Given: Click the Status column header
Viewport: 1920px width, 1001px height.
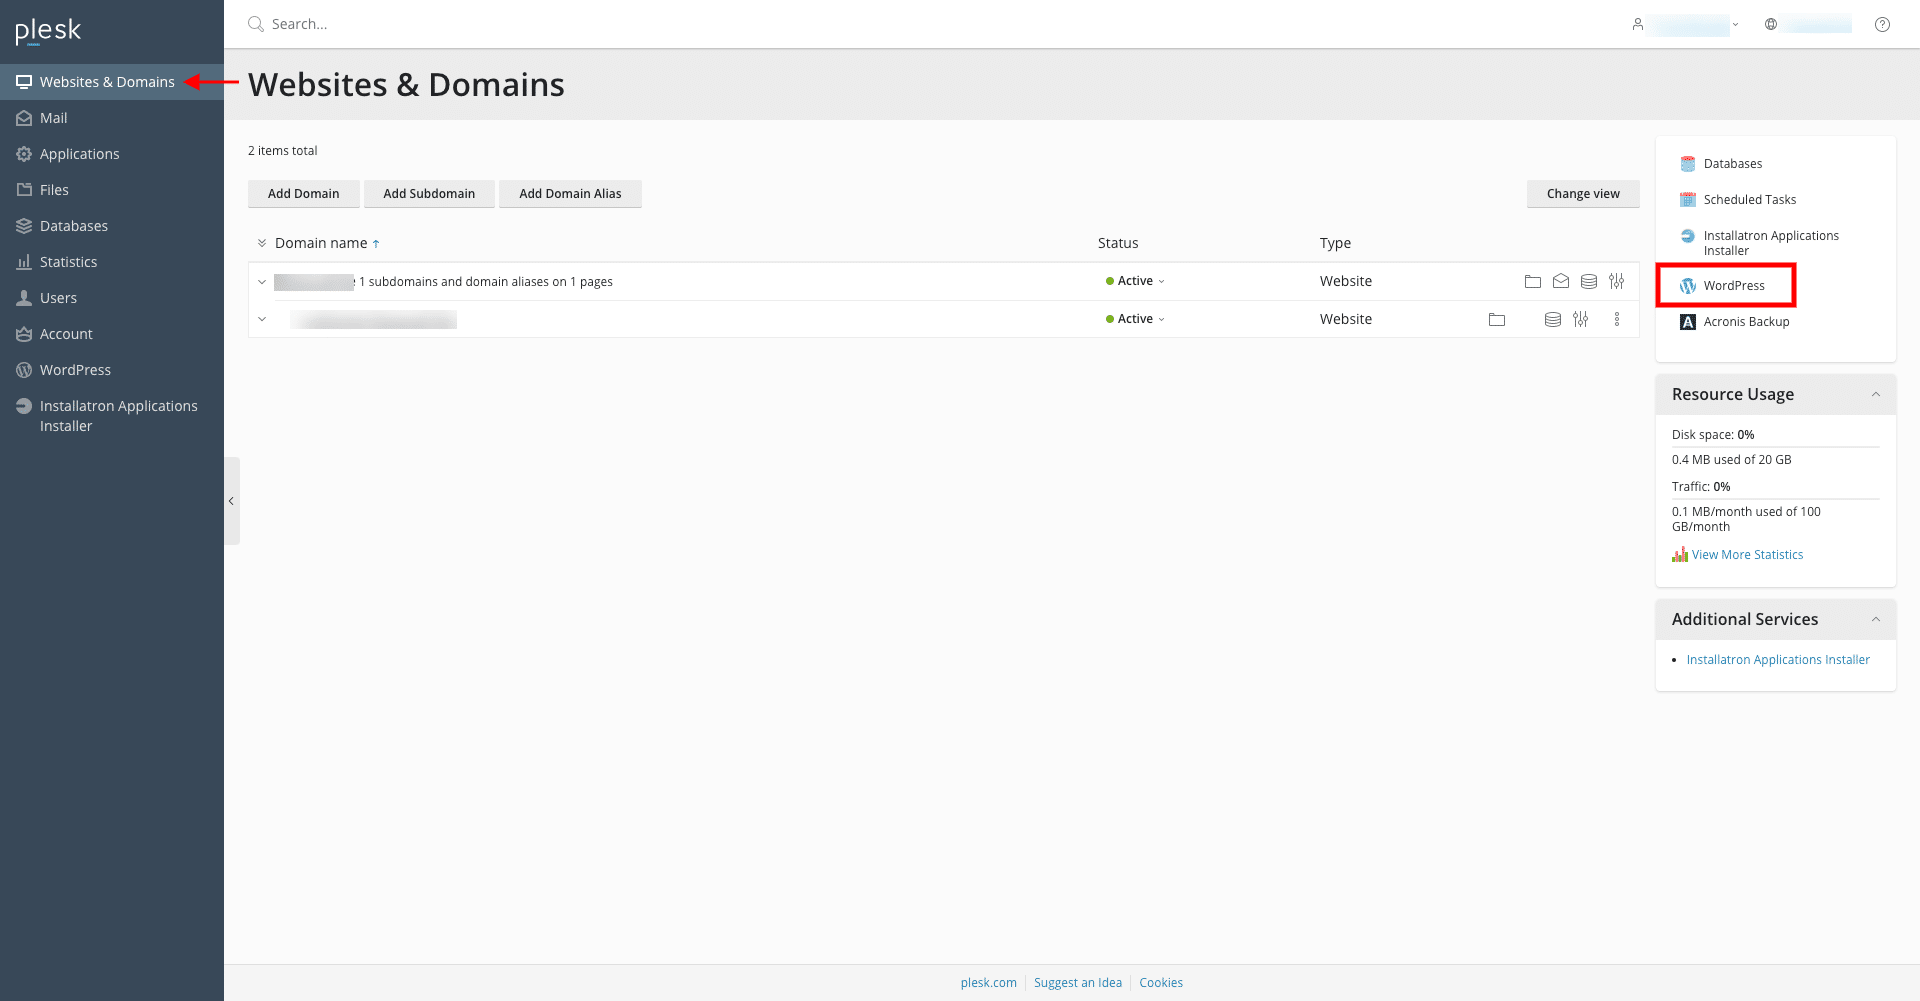Looking at the screenshot, I should point(1118,243).
